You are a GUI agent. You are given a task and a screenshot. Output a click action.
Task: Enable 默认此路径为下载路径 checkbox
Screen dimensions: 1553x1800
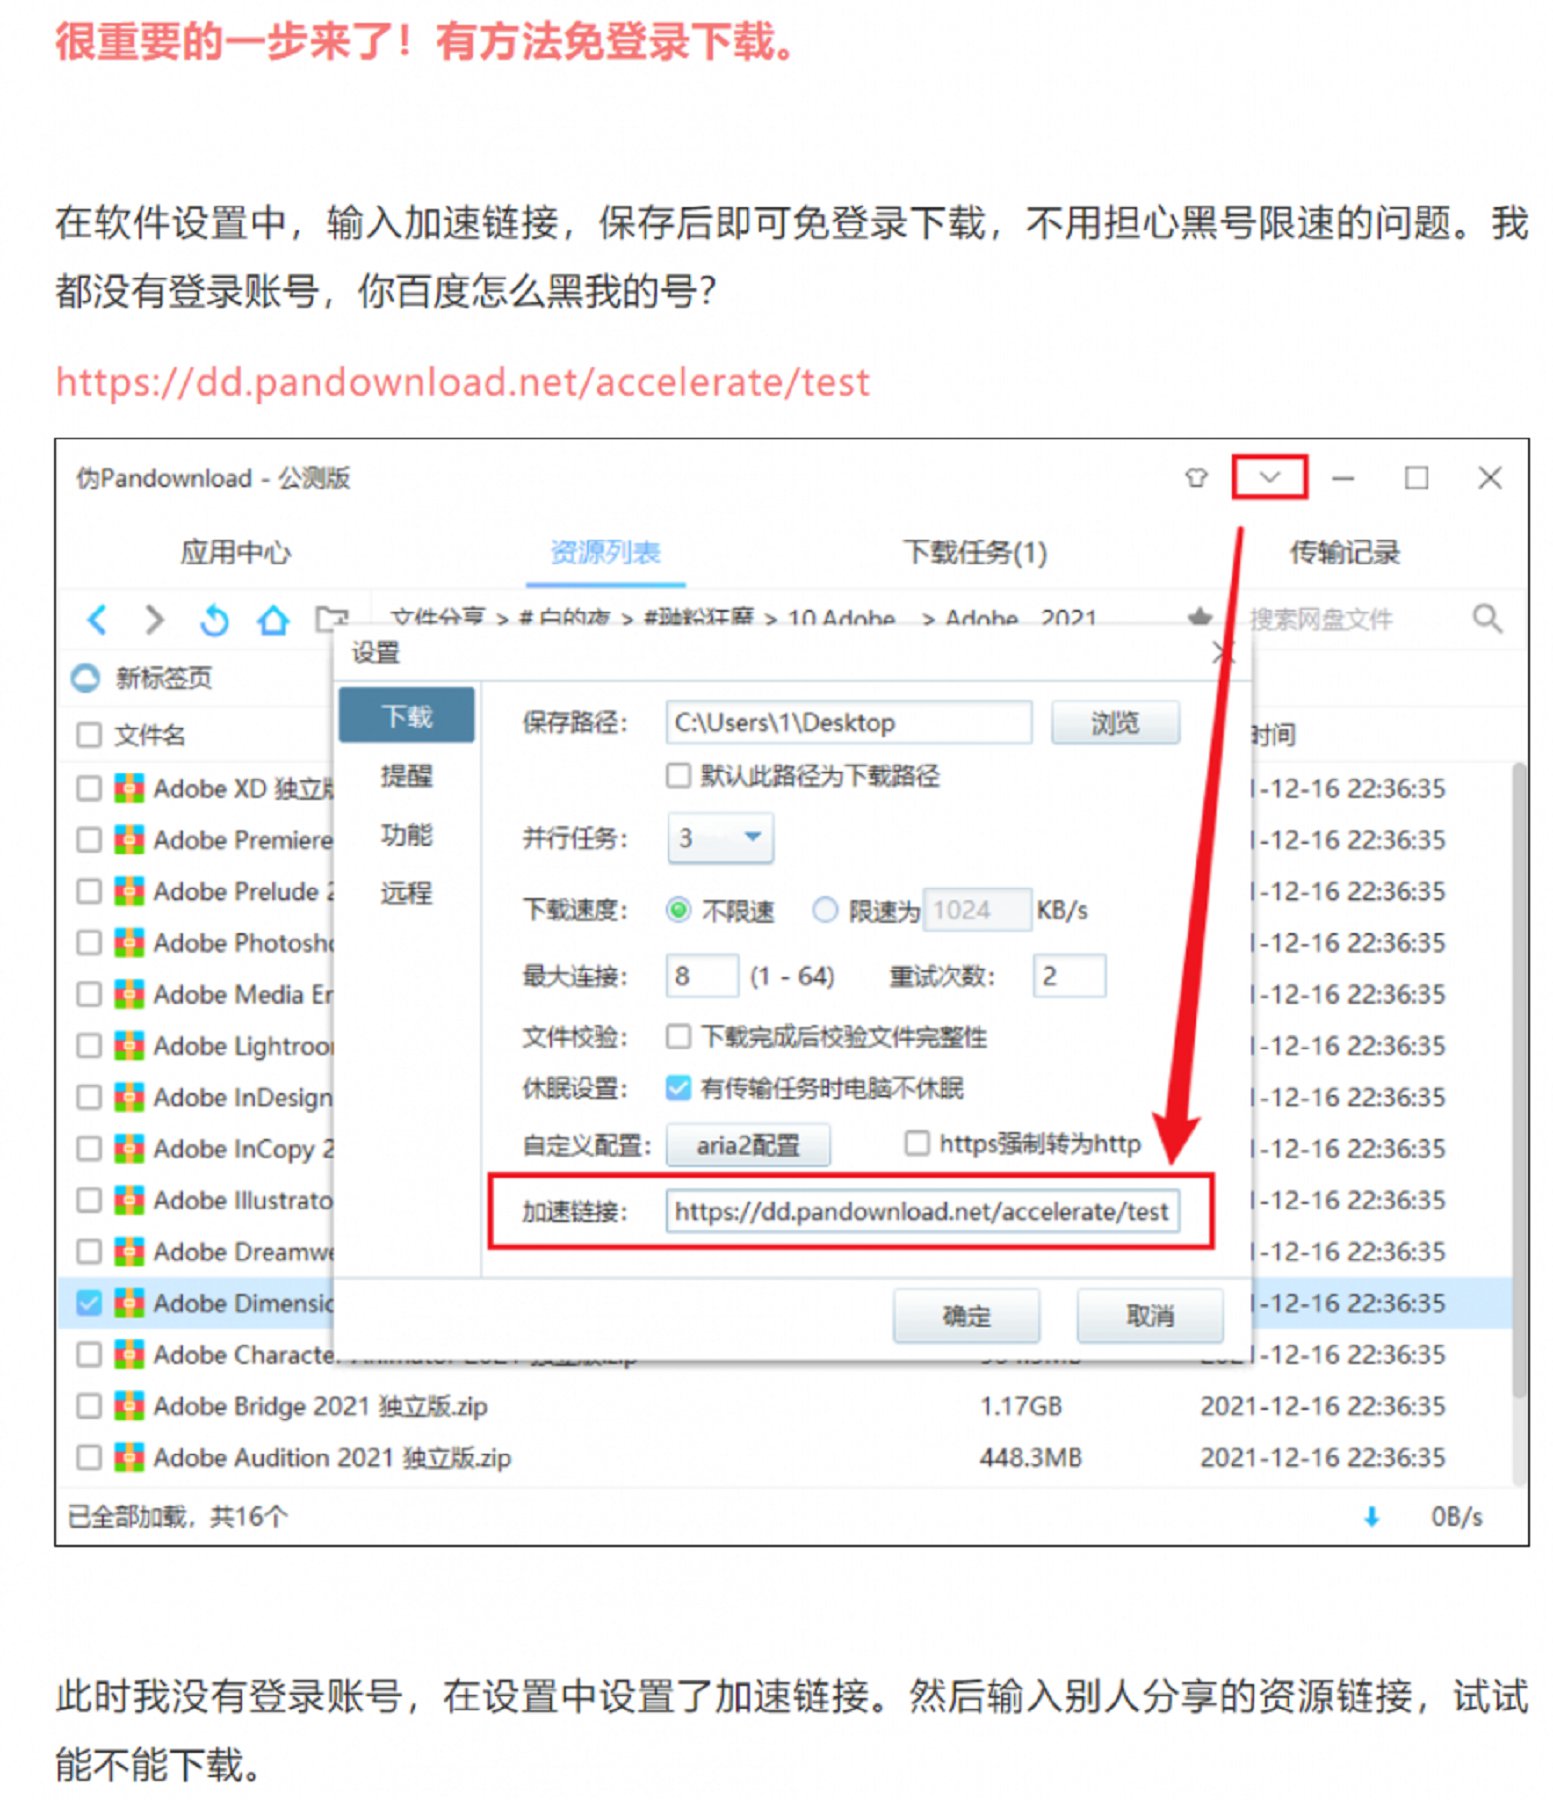coord(679,776)
